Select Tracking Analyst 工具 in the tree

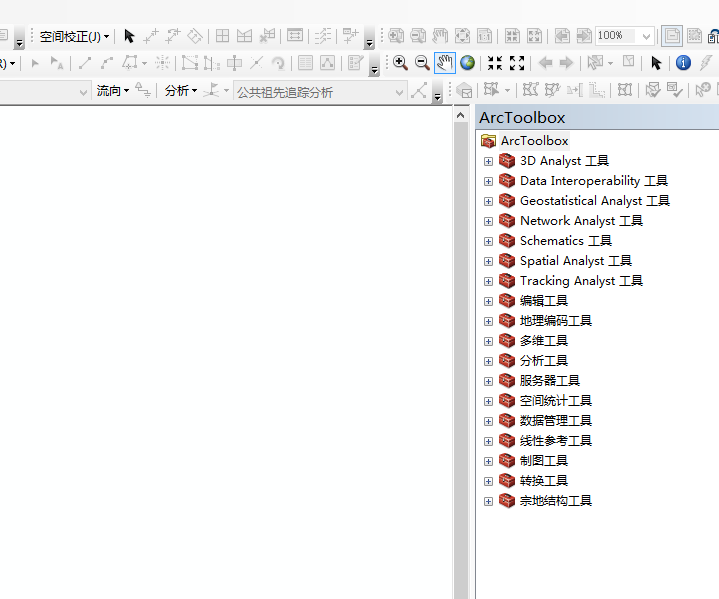[x=581, y=281]
